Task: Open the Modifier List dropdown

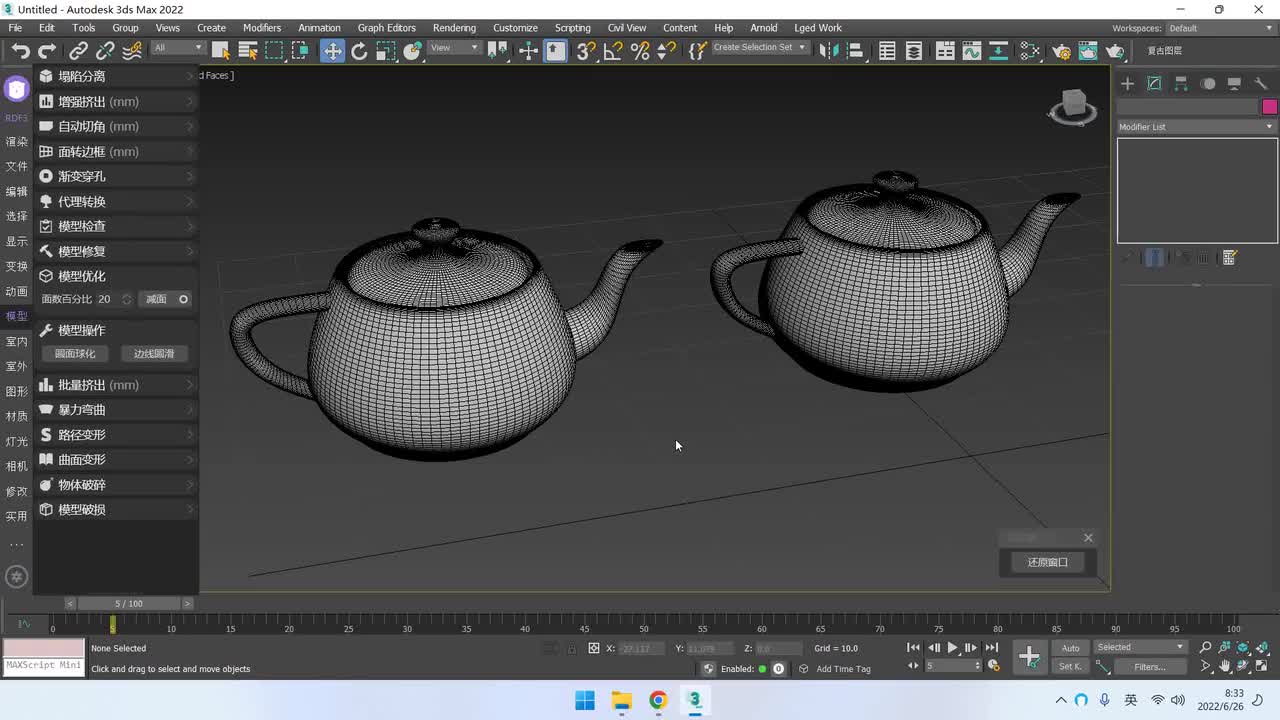Action: click(1196, 127)
